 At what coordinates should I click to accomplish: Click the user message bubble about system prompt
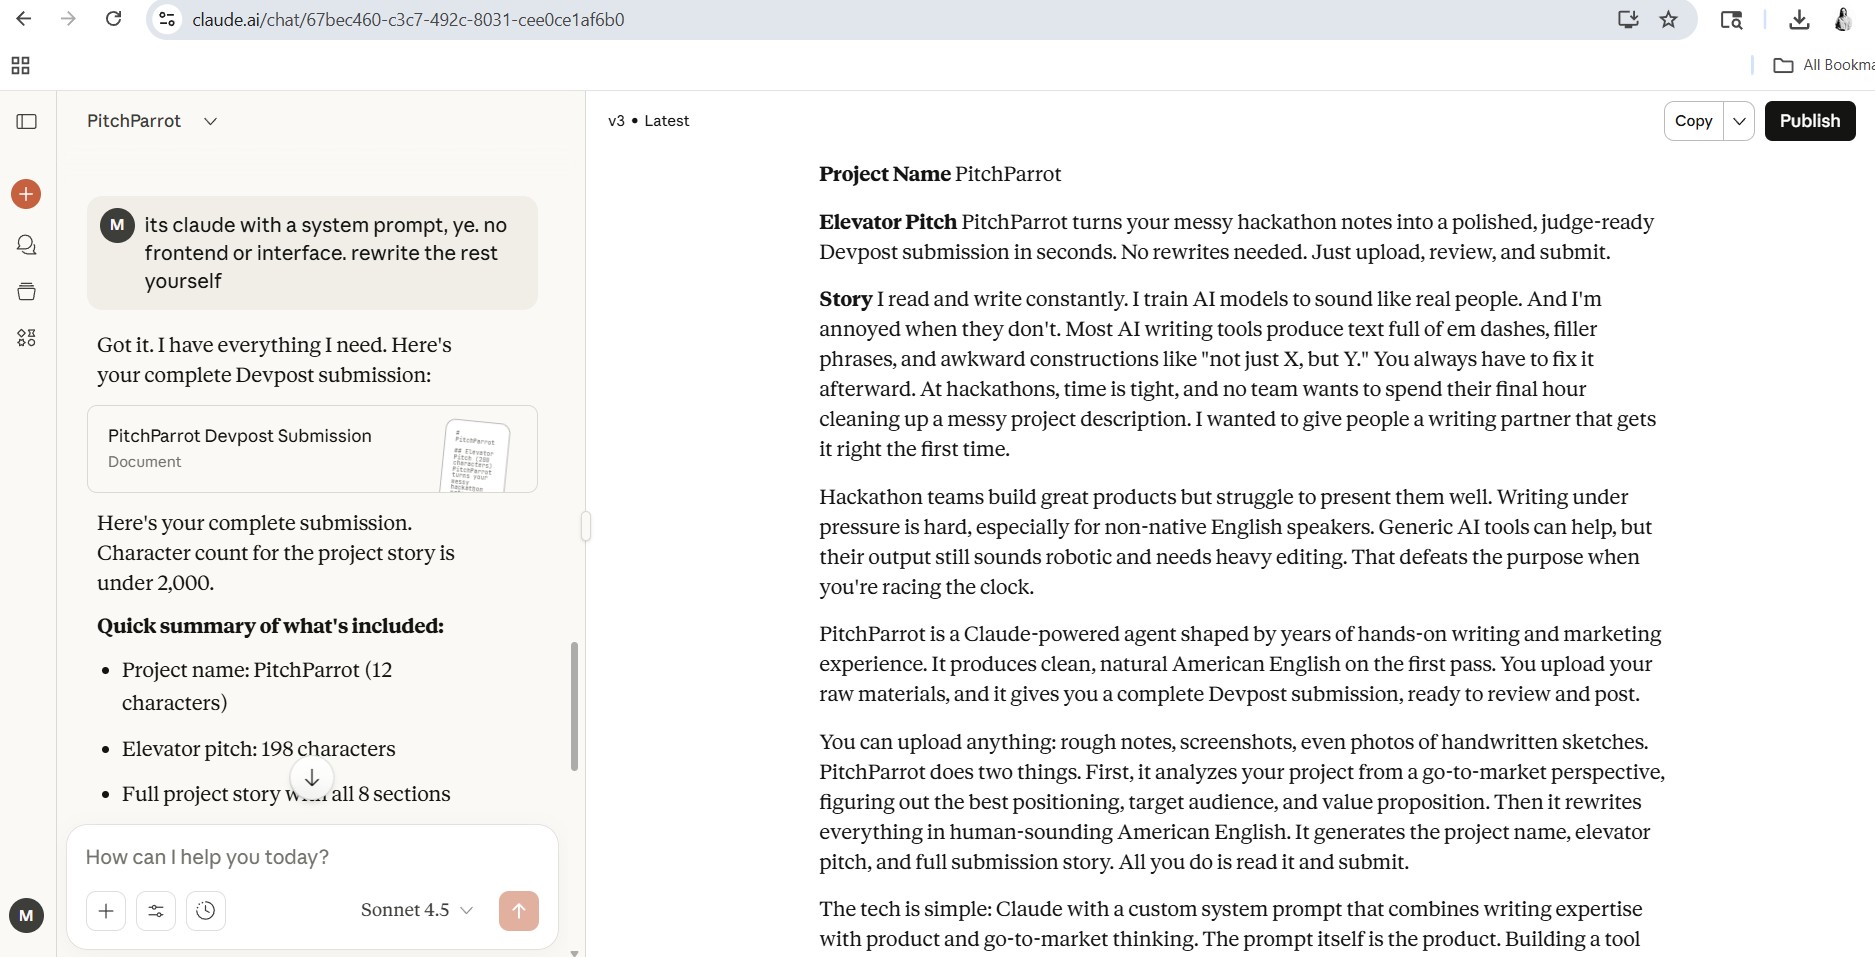click(x=312, y=253)
